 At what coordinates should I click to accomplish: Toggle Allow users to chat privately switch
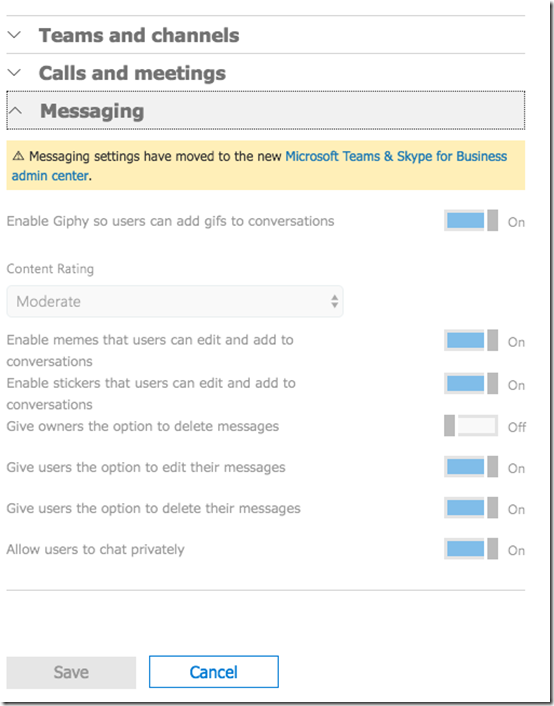coord(471,549)
